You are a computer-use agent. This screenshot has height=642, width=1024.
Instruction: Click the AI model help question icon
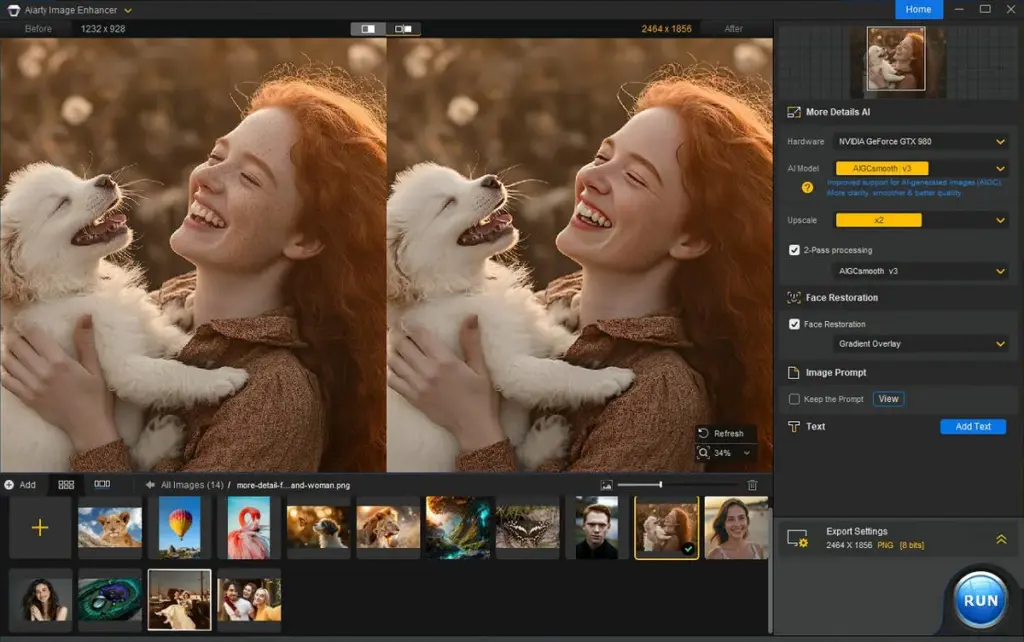[807, 188]
